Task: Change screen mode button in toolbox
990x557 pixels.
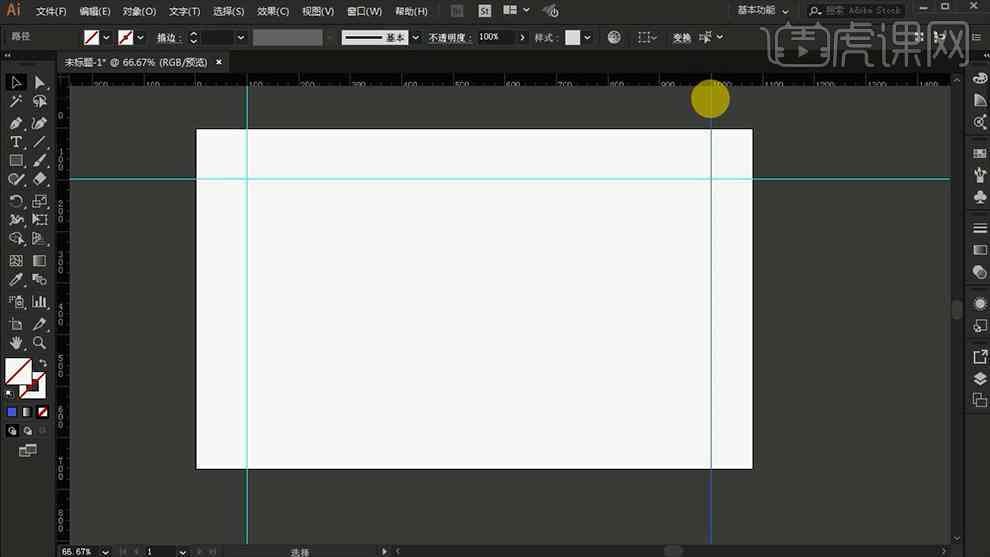Action: coord(28,451)
